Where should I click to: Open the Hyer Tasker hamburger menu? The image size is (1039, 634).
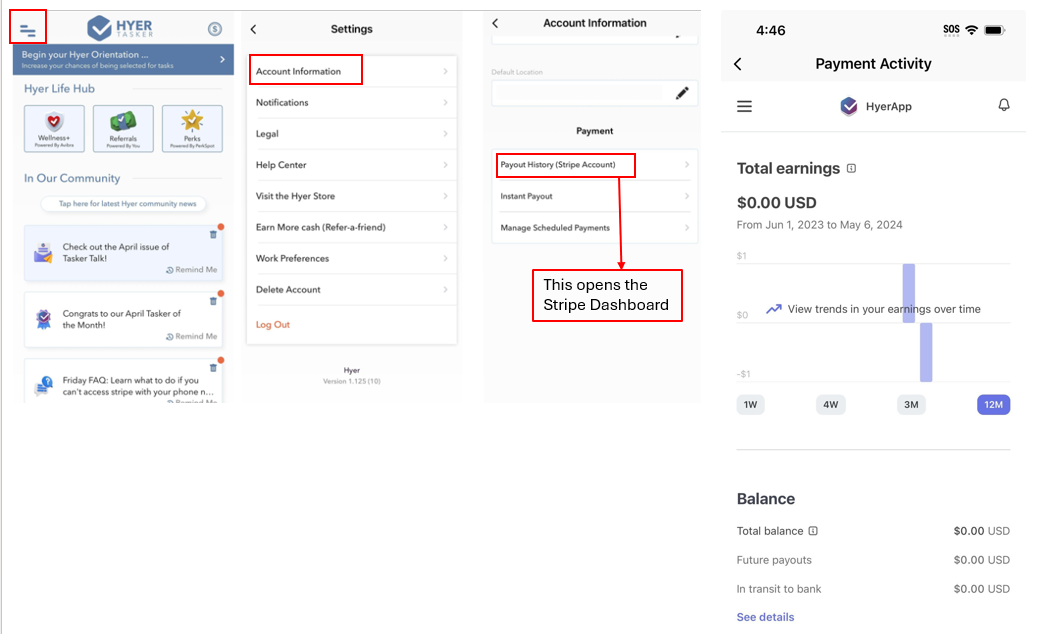pyautogui.click(x=27, y=30)
